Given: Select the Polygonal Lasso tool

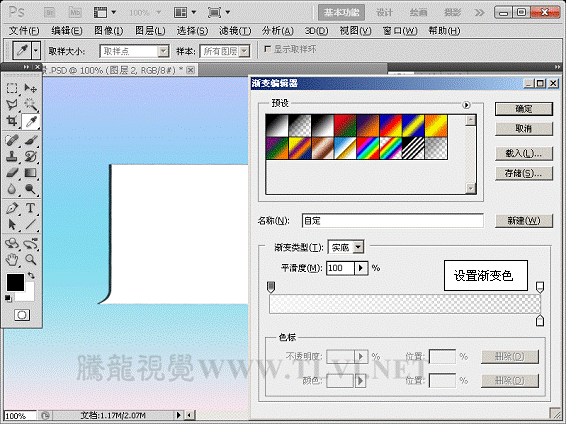Looking at the screenshot, I should click(x=12, y=105).
